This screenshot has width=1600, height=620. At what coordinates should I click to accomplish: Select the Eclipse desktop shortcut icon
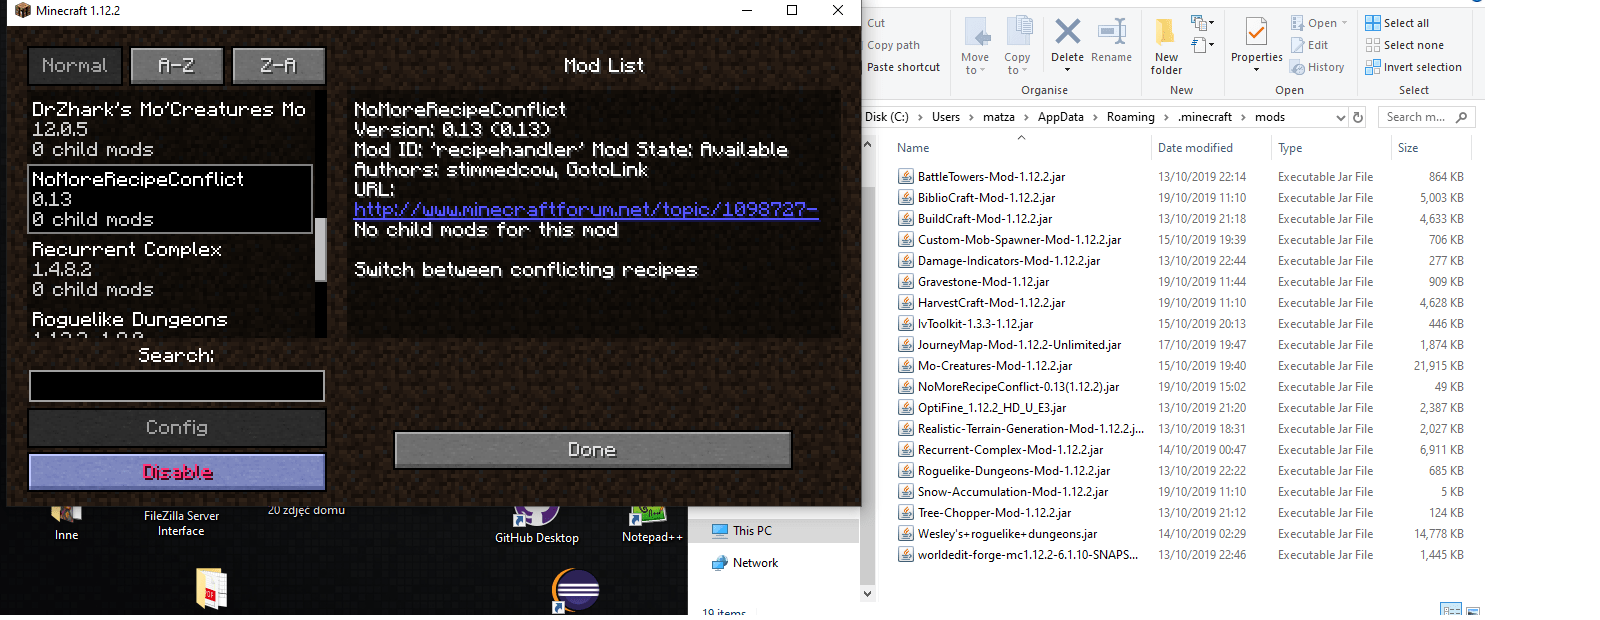[575, 591]
